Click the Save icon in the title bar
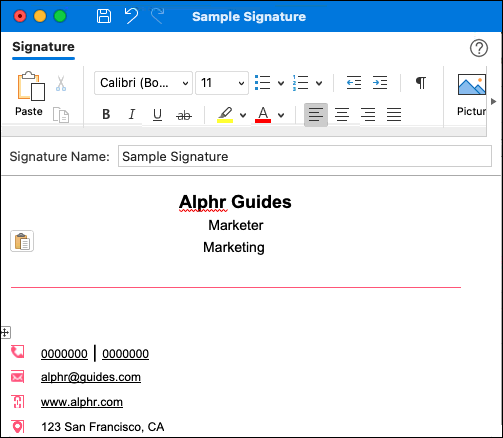503x438 pixels. point(104,16)
